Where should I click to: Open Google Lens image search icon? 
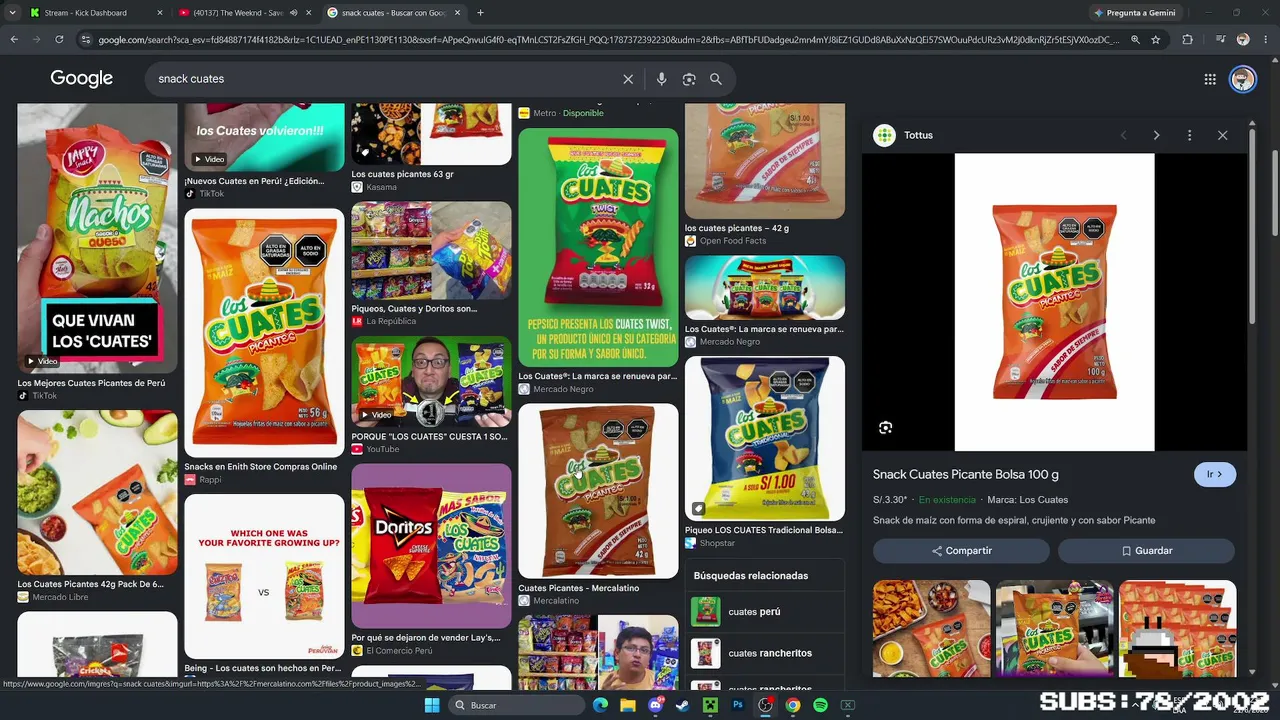[689, 79]
